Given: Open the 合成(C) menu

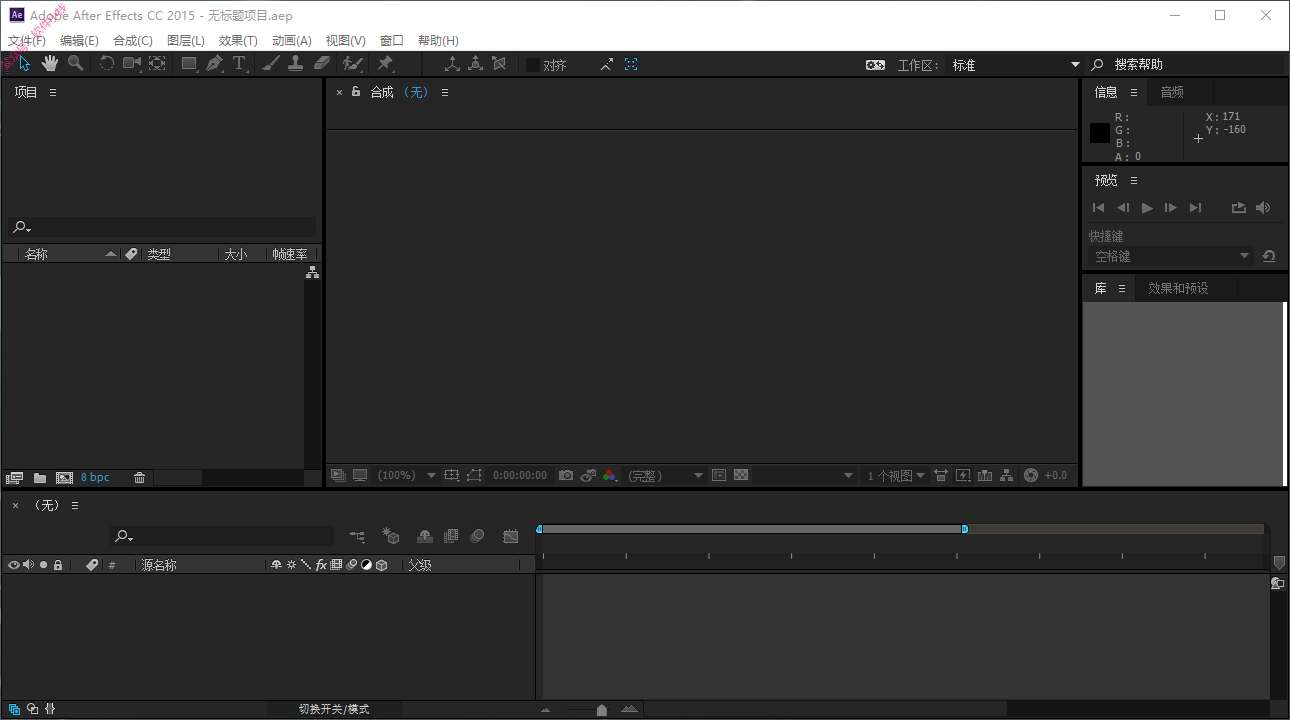Looking at the screenshot, I should tap(133, 41).
